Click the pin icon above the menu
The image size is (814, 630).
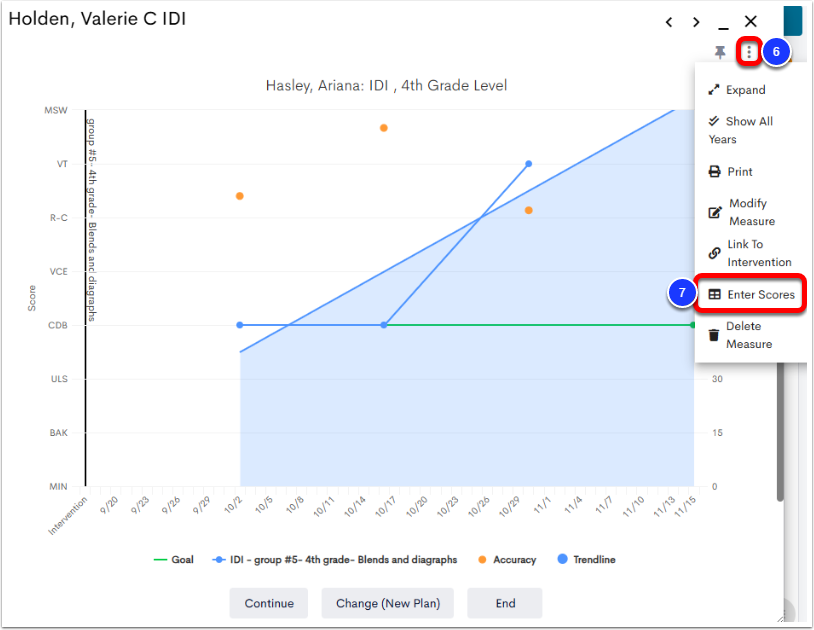(x=720, y=49)
